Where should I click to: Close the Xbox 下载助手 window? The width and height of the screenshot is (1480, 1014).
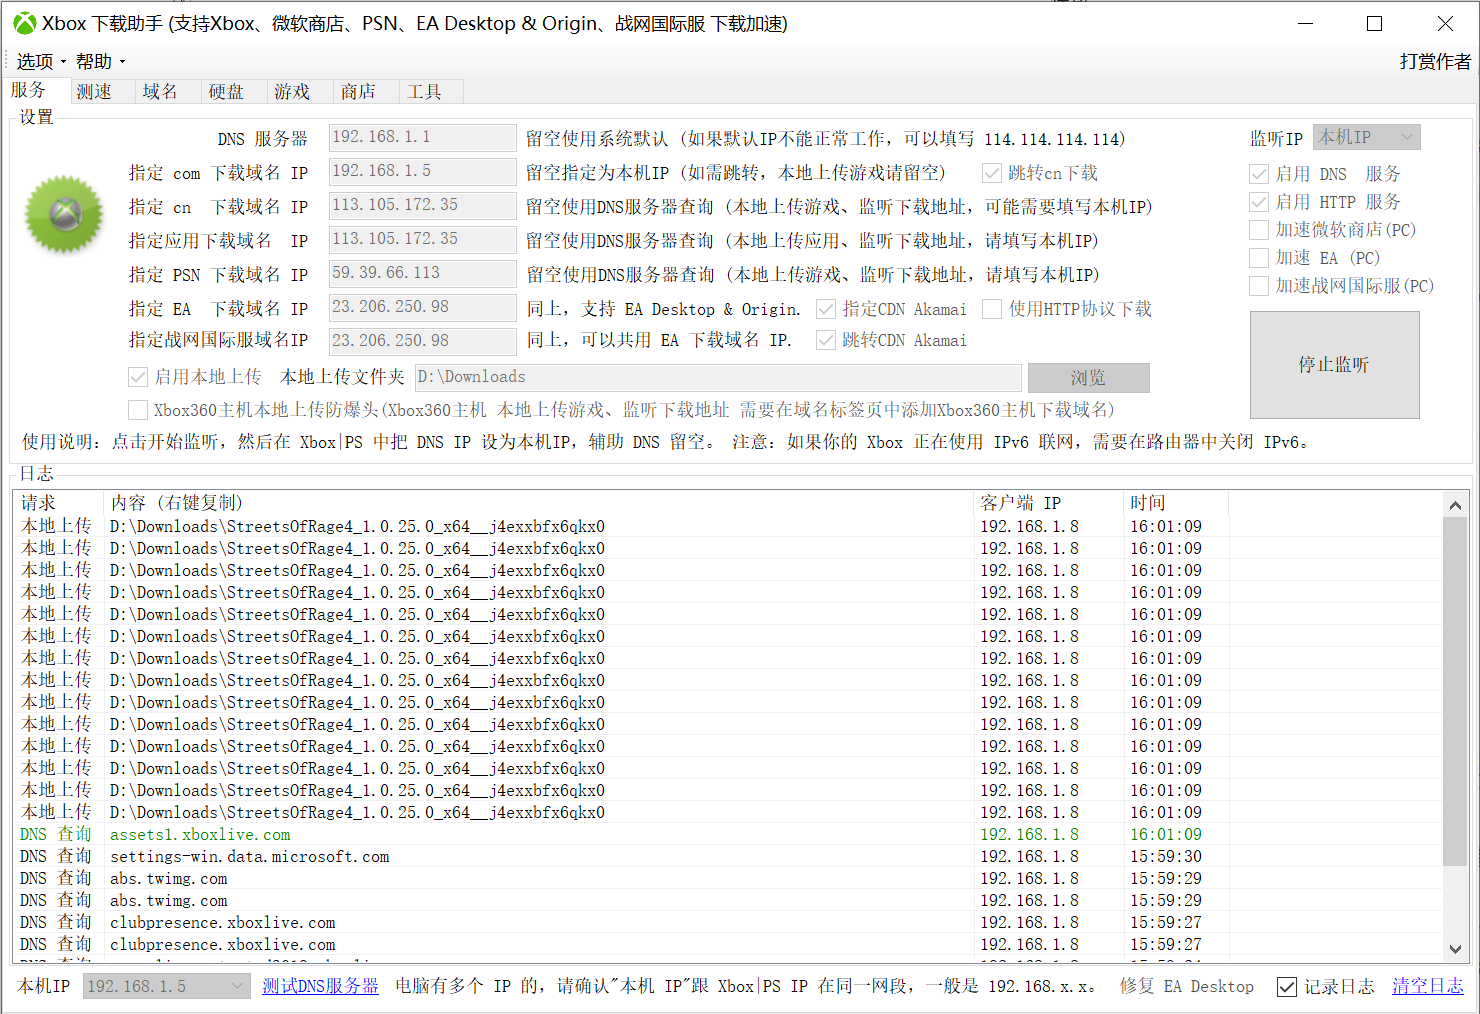[1445, 24]
